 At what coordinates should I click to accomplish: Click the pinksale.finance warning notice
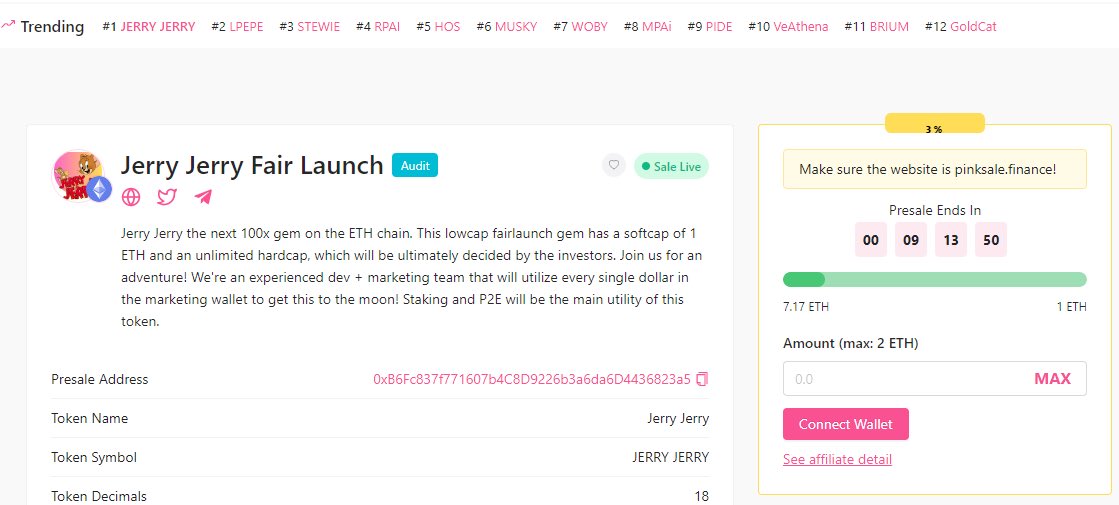(934, 169)
